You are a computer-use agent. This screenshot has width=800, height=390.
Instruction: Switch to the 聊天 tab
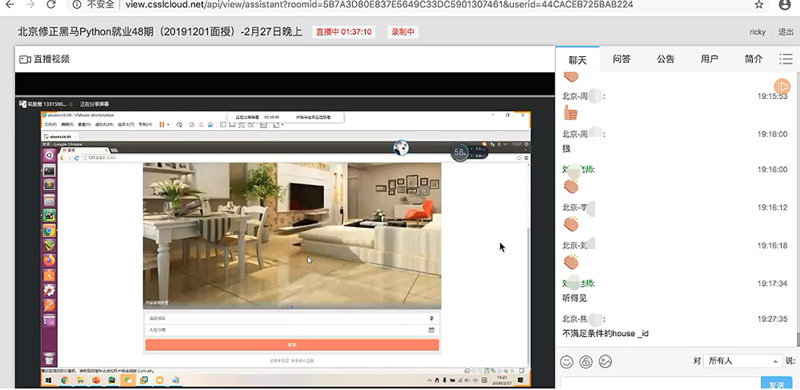pos(578,60)
